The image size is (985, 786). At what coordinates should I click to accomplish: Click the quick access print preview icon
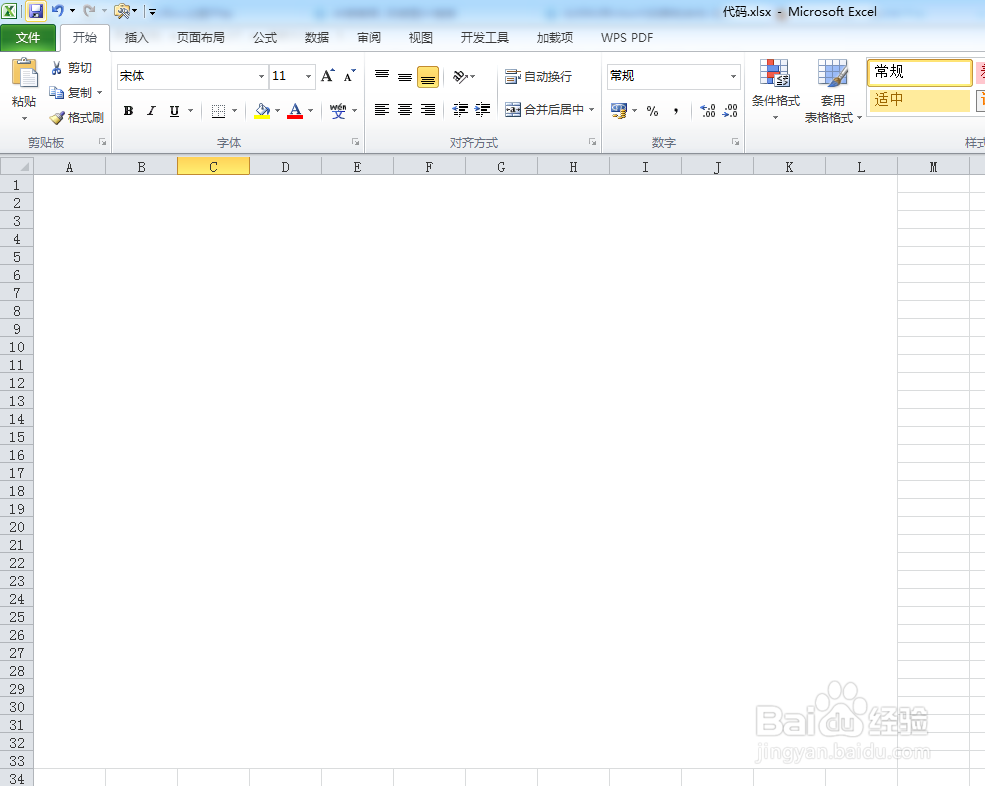122,11
